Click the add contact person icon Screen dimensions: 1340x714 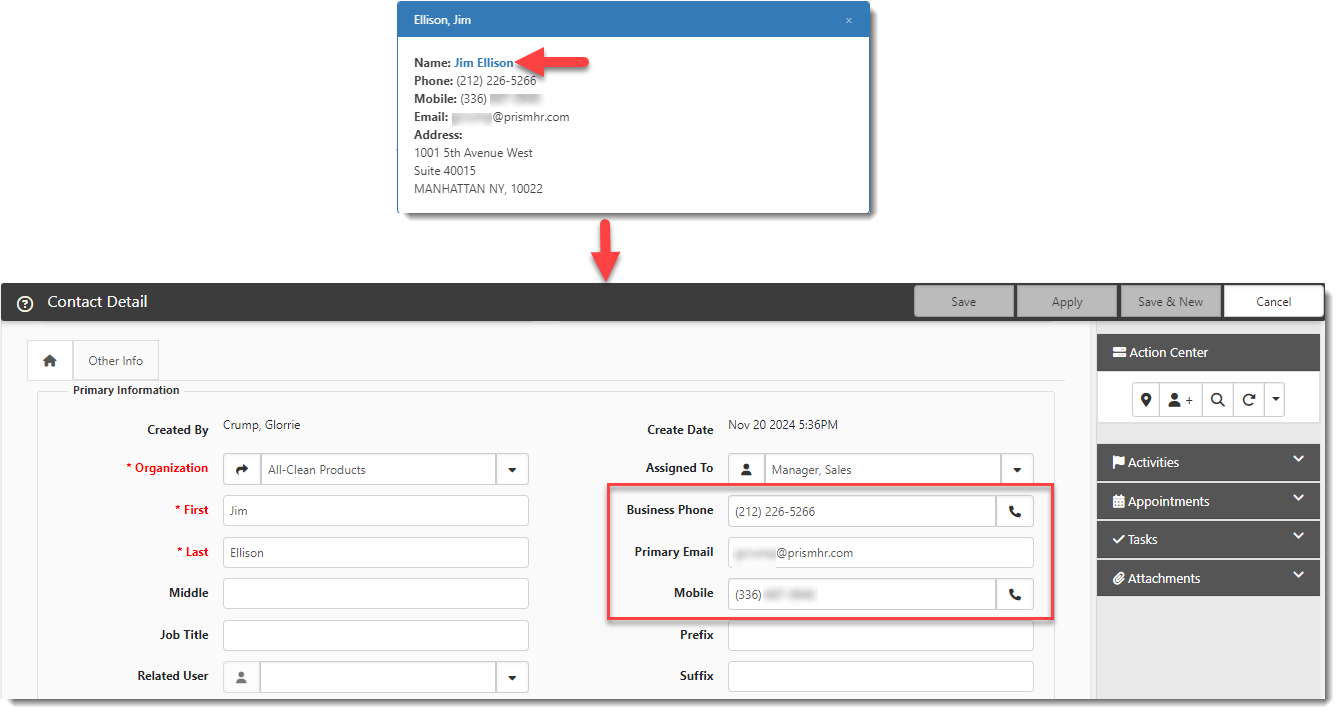[x=1180, y=400]
